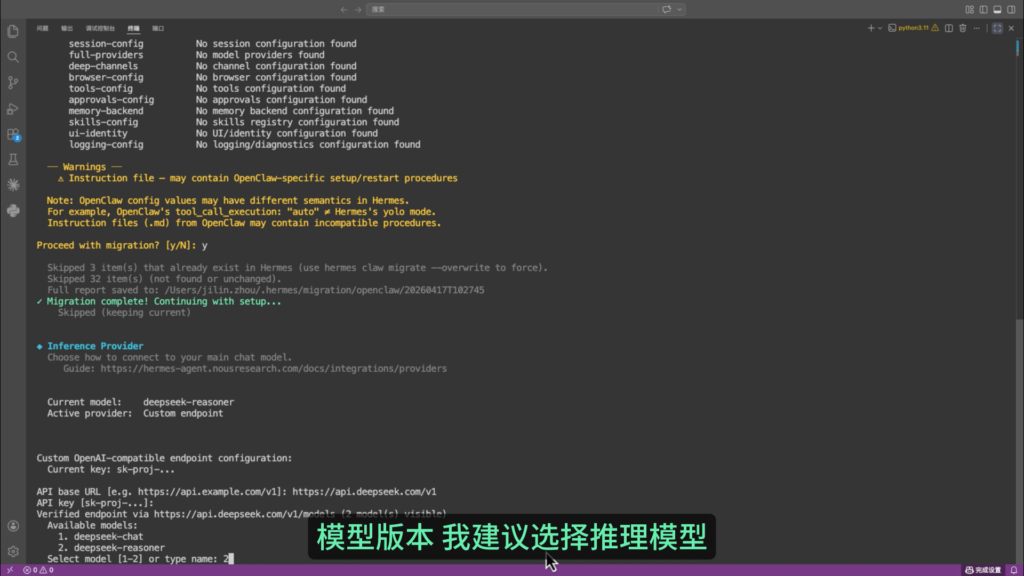Click the 'Current key: sk-proj-...' line
The image size is (1024, 576).
(111, 470)
